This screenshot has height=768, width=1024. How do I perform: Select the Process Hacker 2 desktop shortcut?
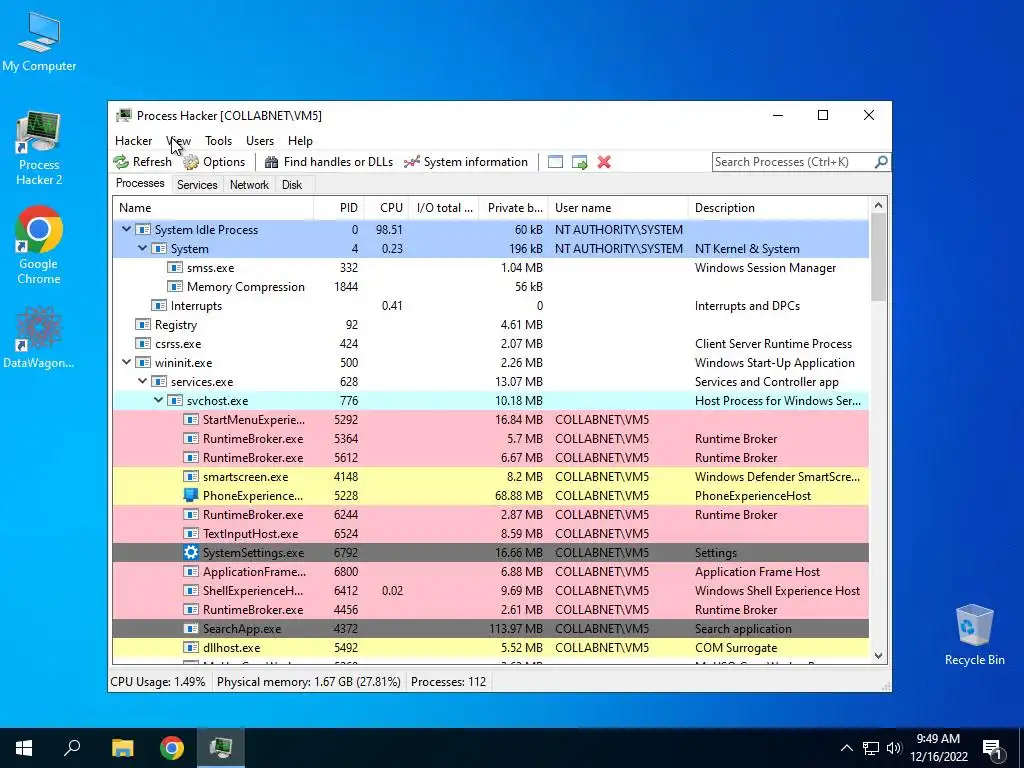pos(39,149)
